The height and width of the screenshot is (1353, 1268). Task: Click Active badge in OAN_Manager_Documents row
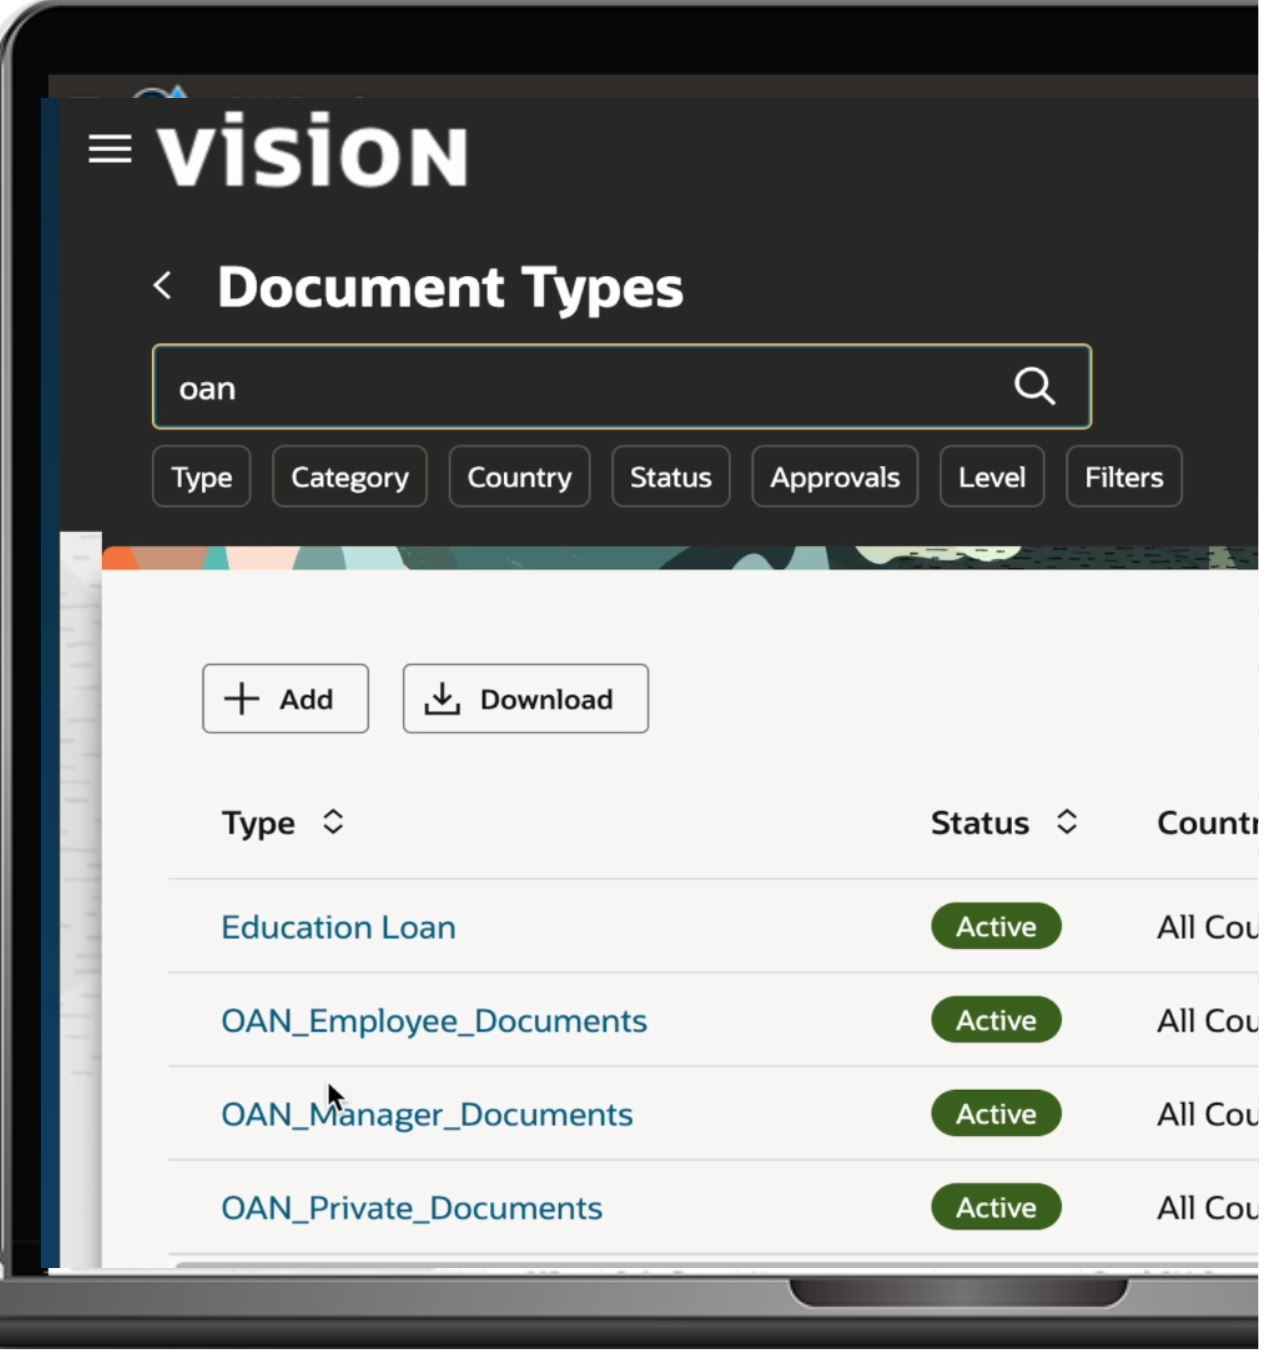(x=996, y=1114)
